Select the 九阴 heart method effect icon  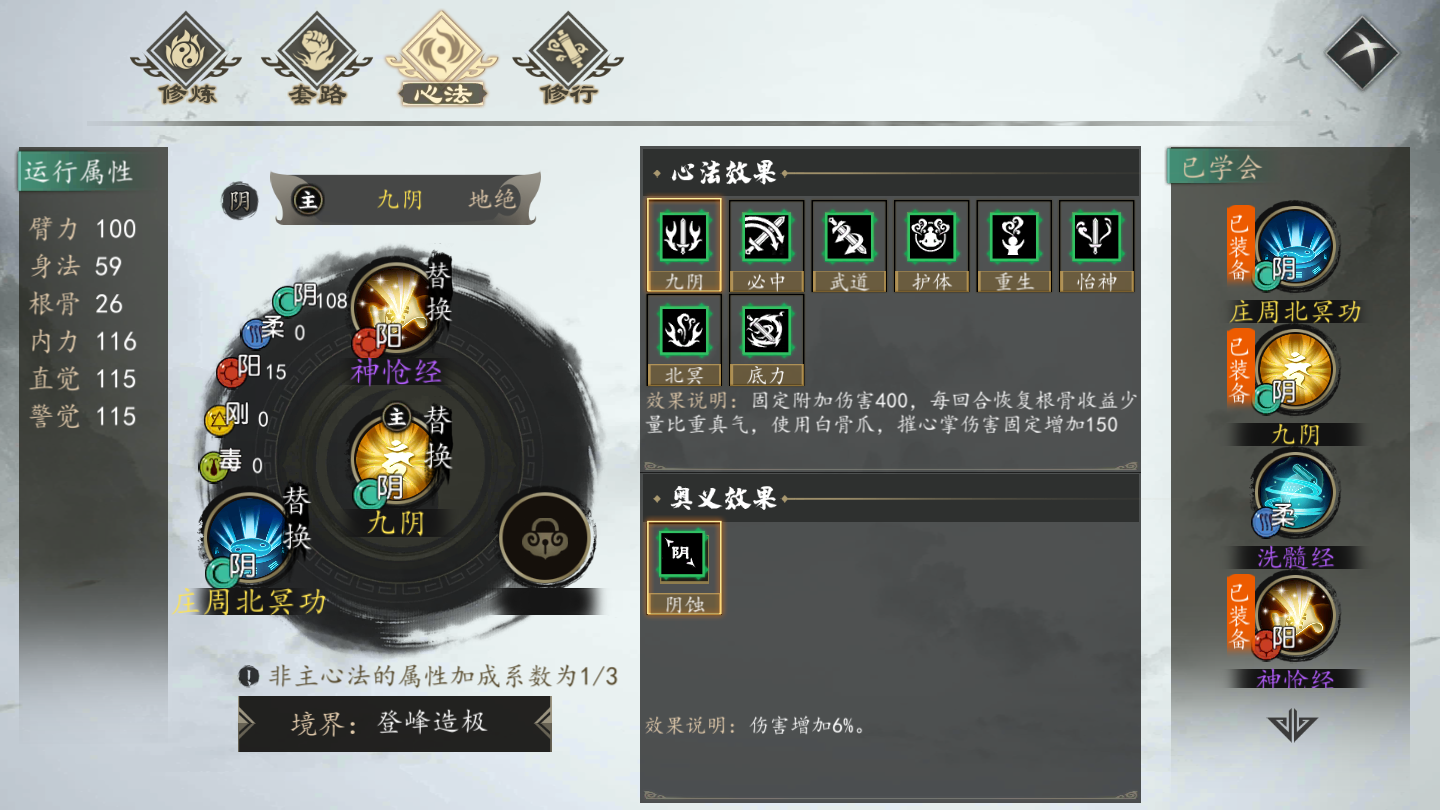coord(684,245)
